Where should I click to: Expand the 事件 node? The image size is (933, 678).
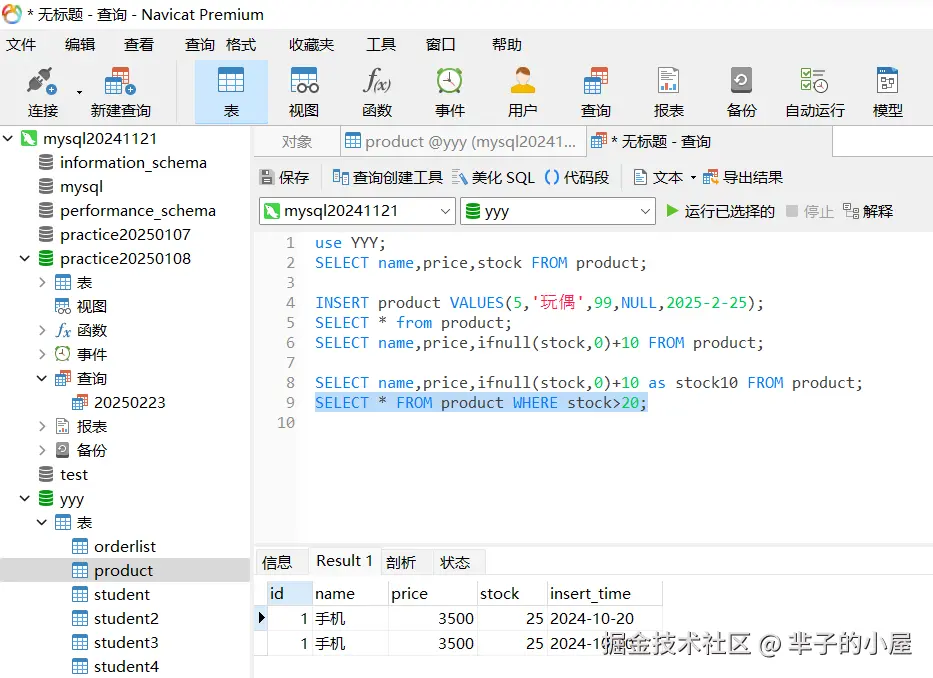point(42,354)
